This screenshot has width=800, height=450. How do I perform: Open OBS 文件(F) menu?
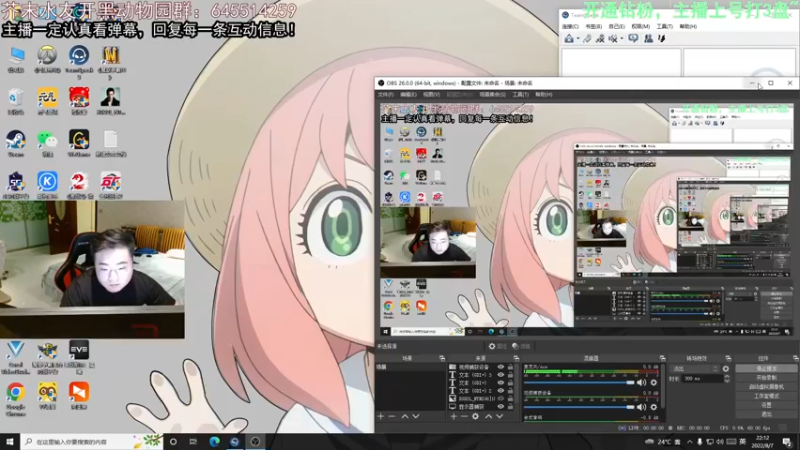click(x=386, y=94)
